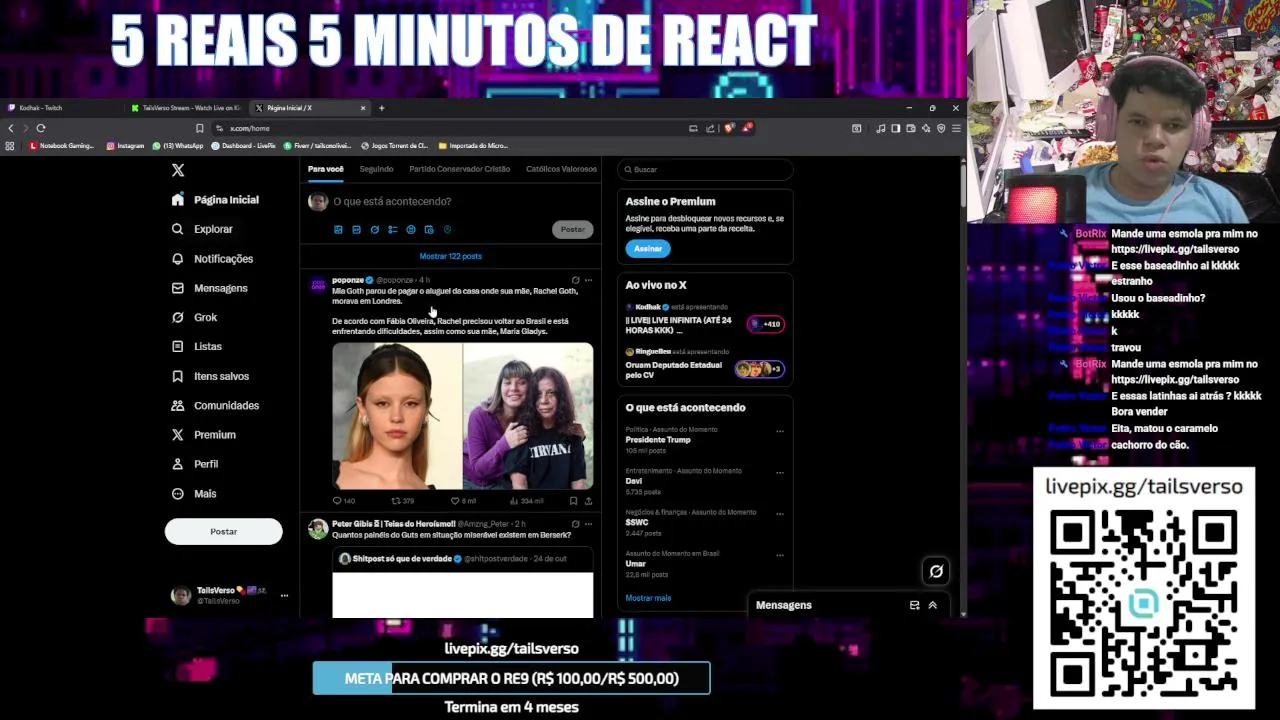Open Explorar from the sidebar
Screen dimensions: 1280x720
pos(202,229)
